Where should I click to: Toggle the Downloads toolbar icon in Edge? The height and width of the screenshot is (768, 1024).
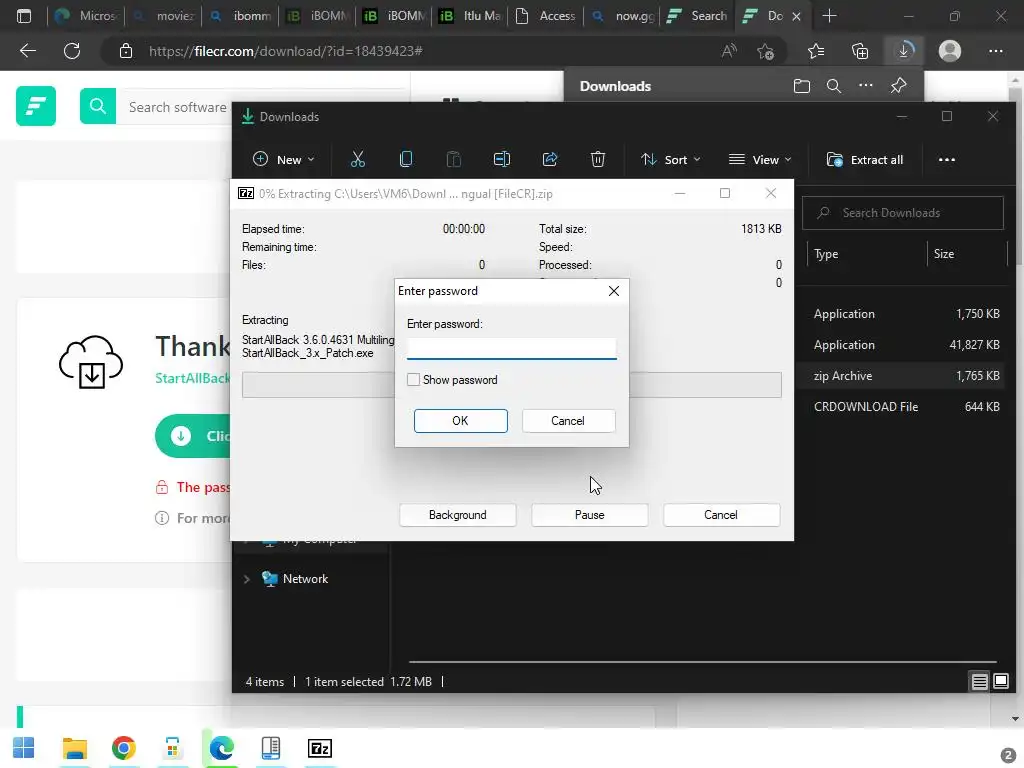[x=904, y=51]
